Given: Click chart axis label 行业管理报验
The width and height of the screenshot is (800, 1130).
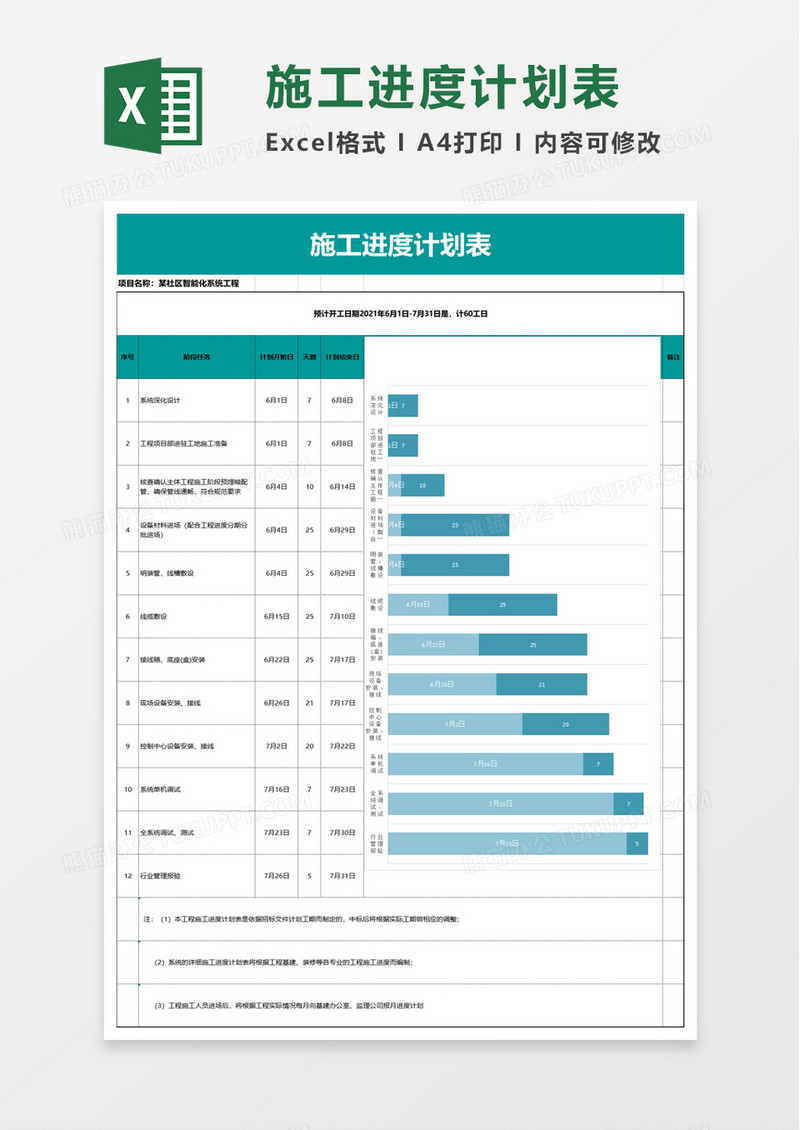Looking at the screenshot, I should coord(376,844).
